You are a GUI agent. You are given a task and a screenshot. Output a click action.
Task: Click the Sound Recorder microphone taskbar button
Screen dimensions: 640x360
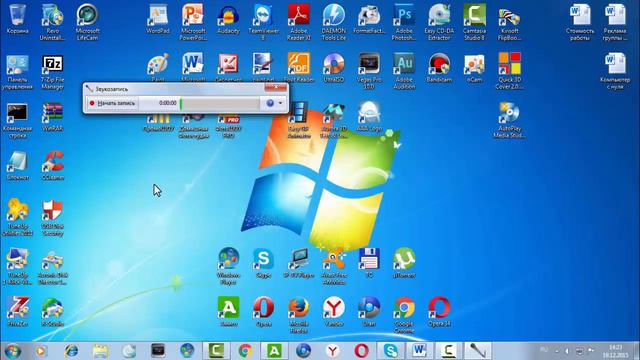[x=477, y=351]
